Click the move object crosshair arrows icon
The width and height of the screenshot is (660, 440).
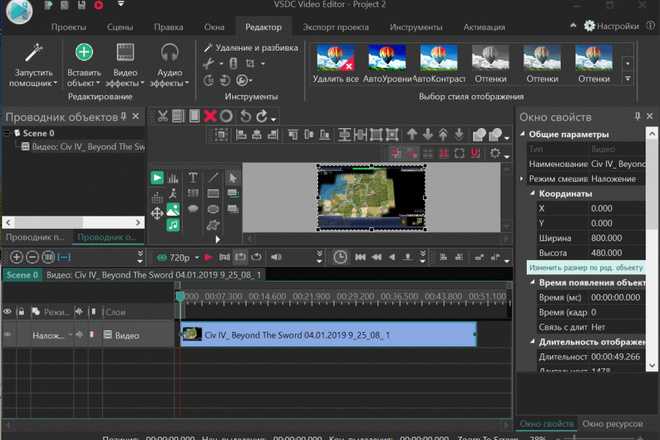pos(157,213)
